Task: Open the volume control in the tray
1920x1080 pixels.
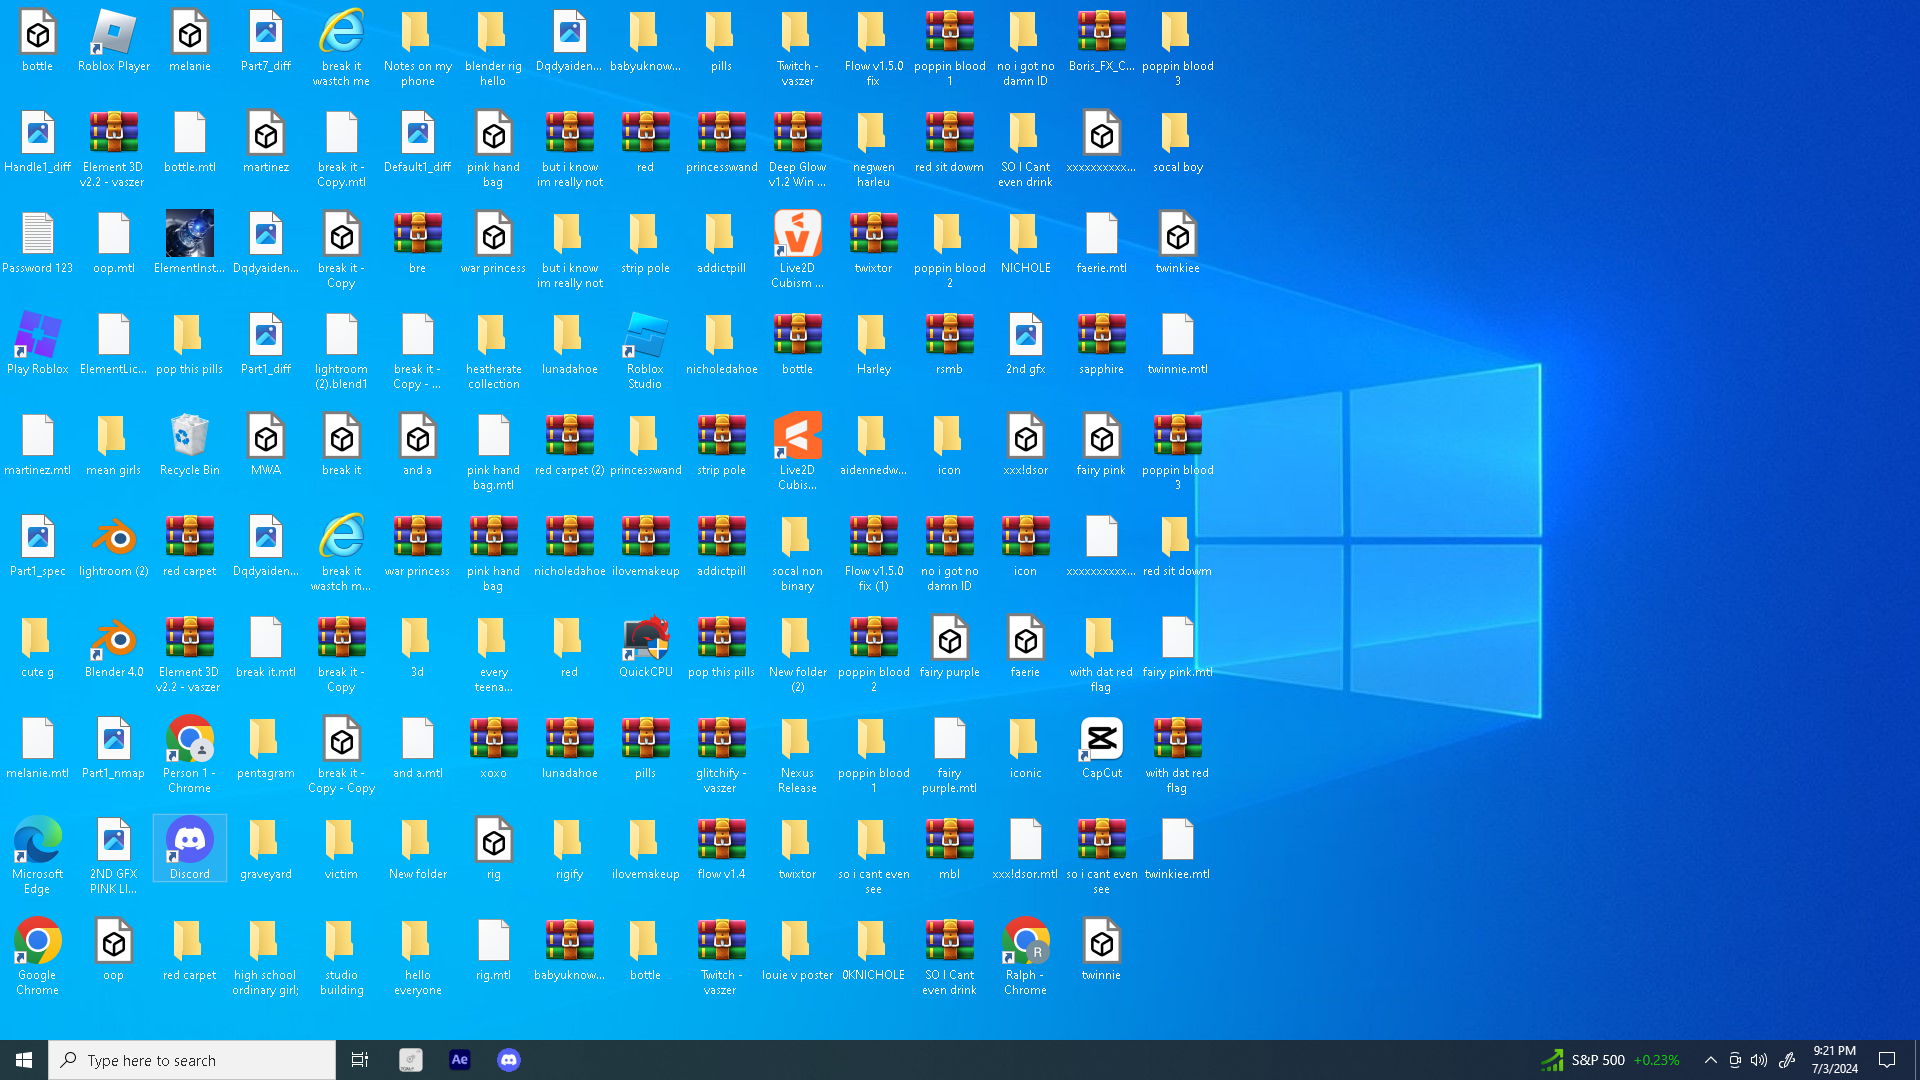Action: point(1759,1060)
